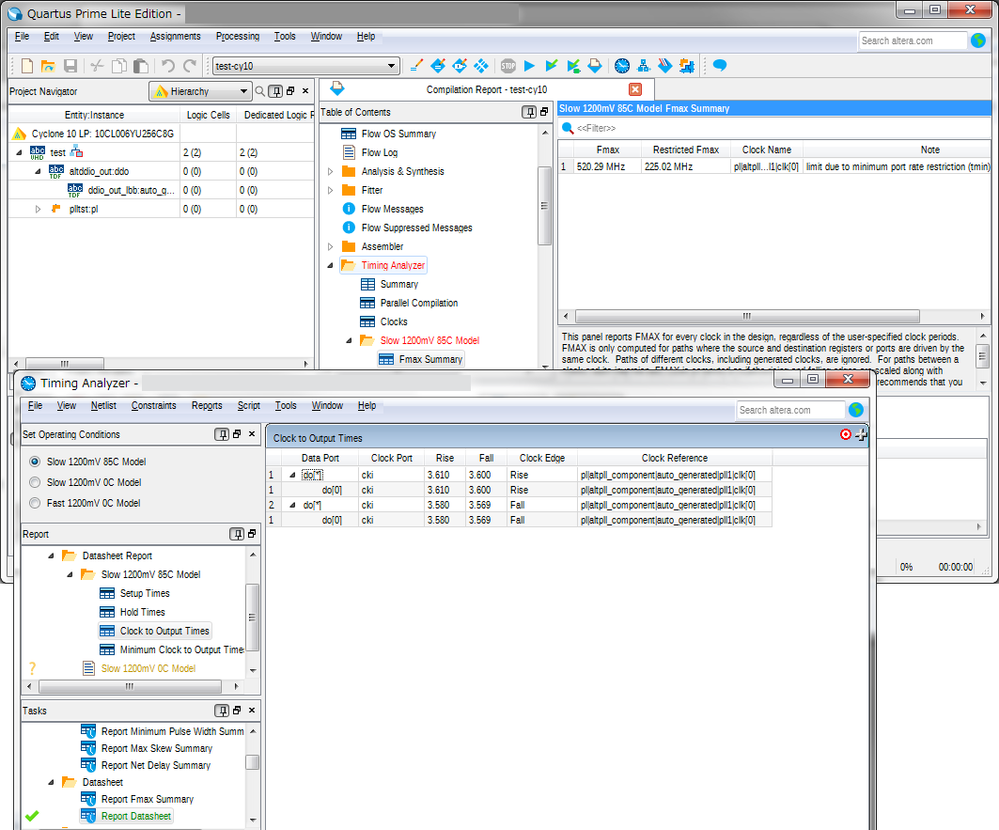999x830 pixels.
Task: Select Slow 1200mV 85C Model radio button
Action: (36, 462)
